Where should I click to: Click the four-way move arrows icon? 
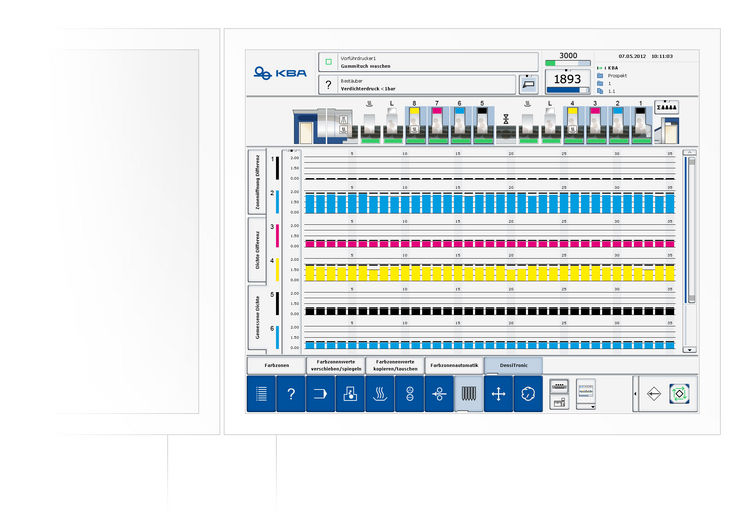(498, 394)
